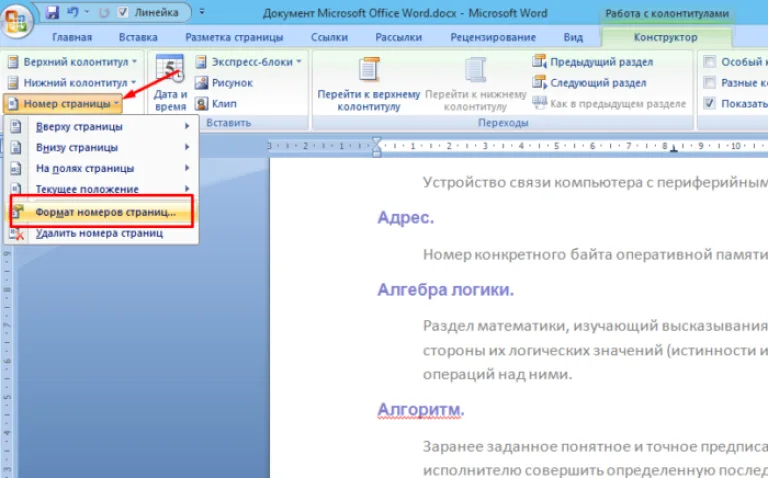
Task: Click the Удалить номера страниц icon
Action: [x=17, y=234]
